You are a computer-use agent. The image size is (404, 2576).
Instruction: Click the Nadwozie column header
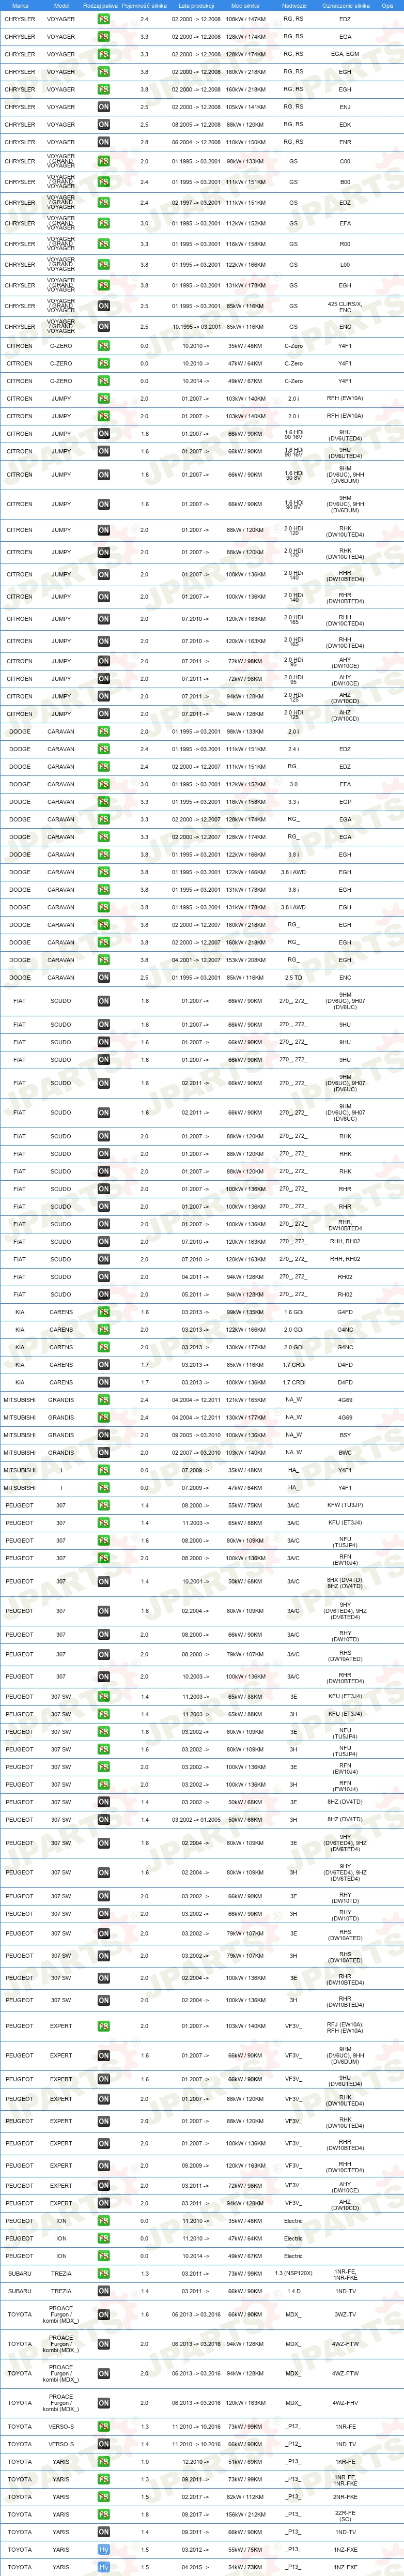[x=294, y=6]
